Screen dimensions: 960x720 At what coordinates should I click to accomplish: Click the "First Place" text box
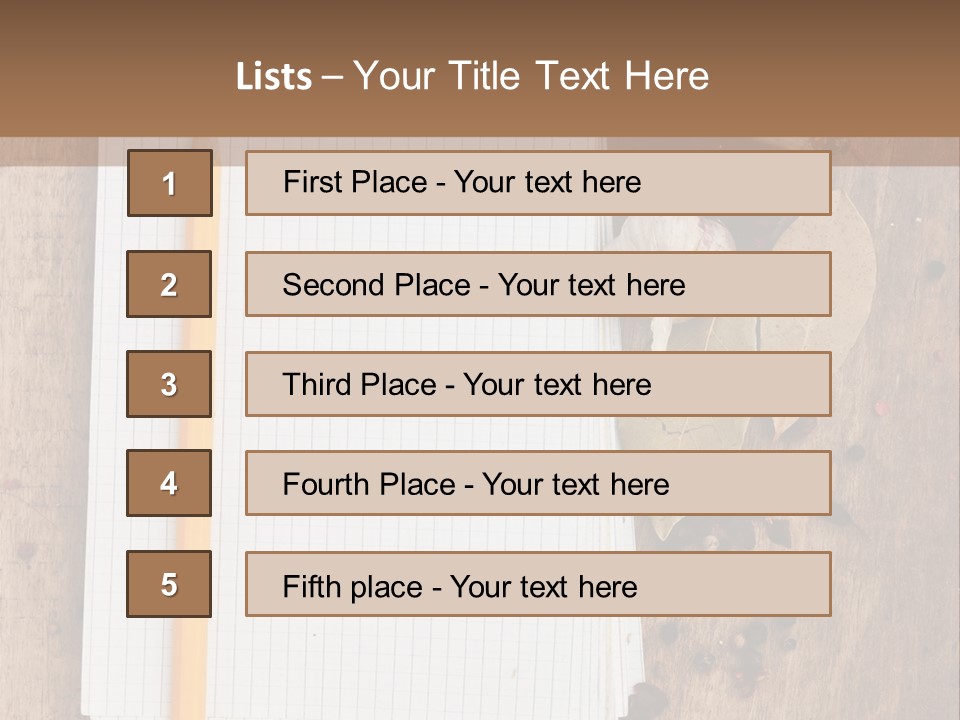(538, 183)
